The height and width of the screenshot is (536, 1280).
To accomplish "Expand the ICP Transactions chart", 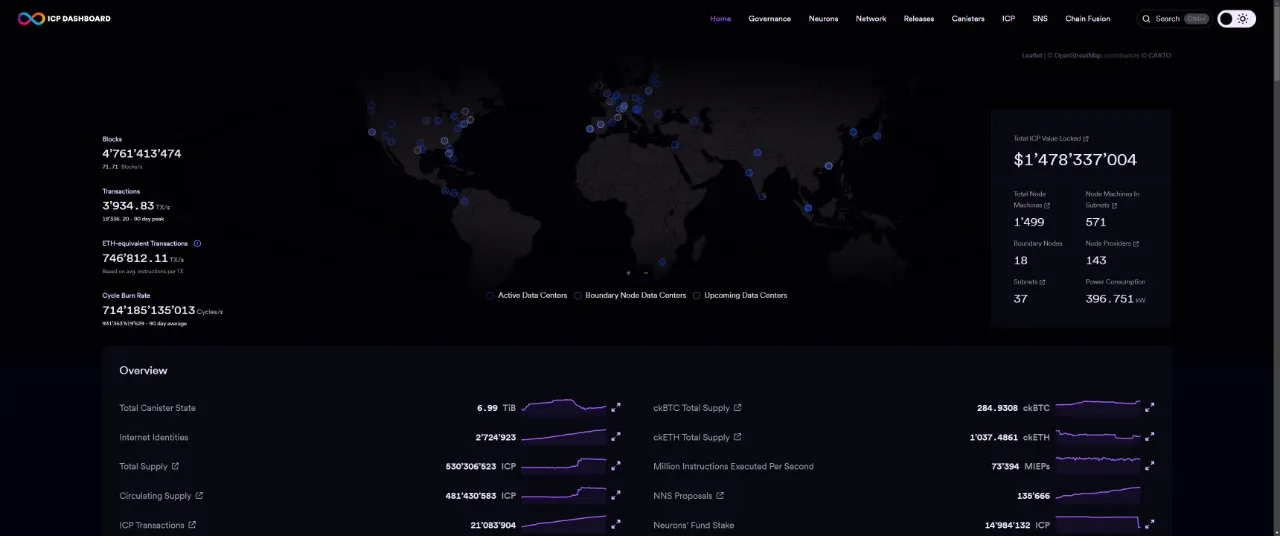I will click(x=616, y=524).
